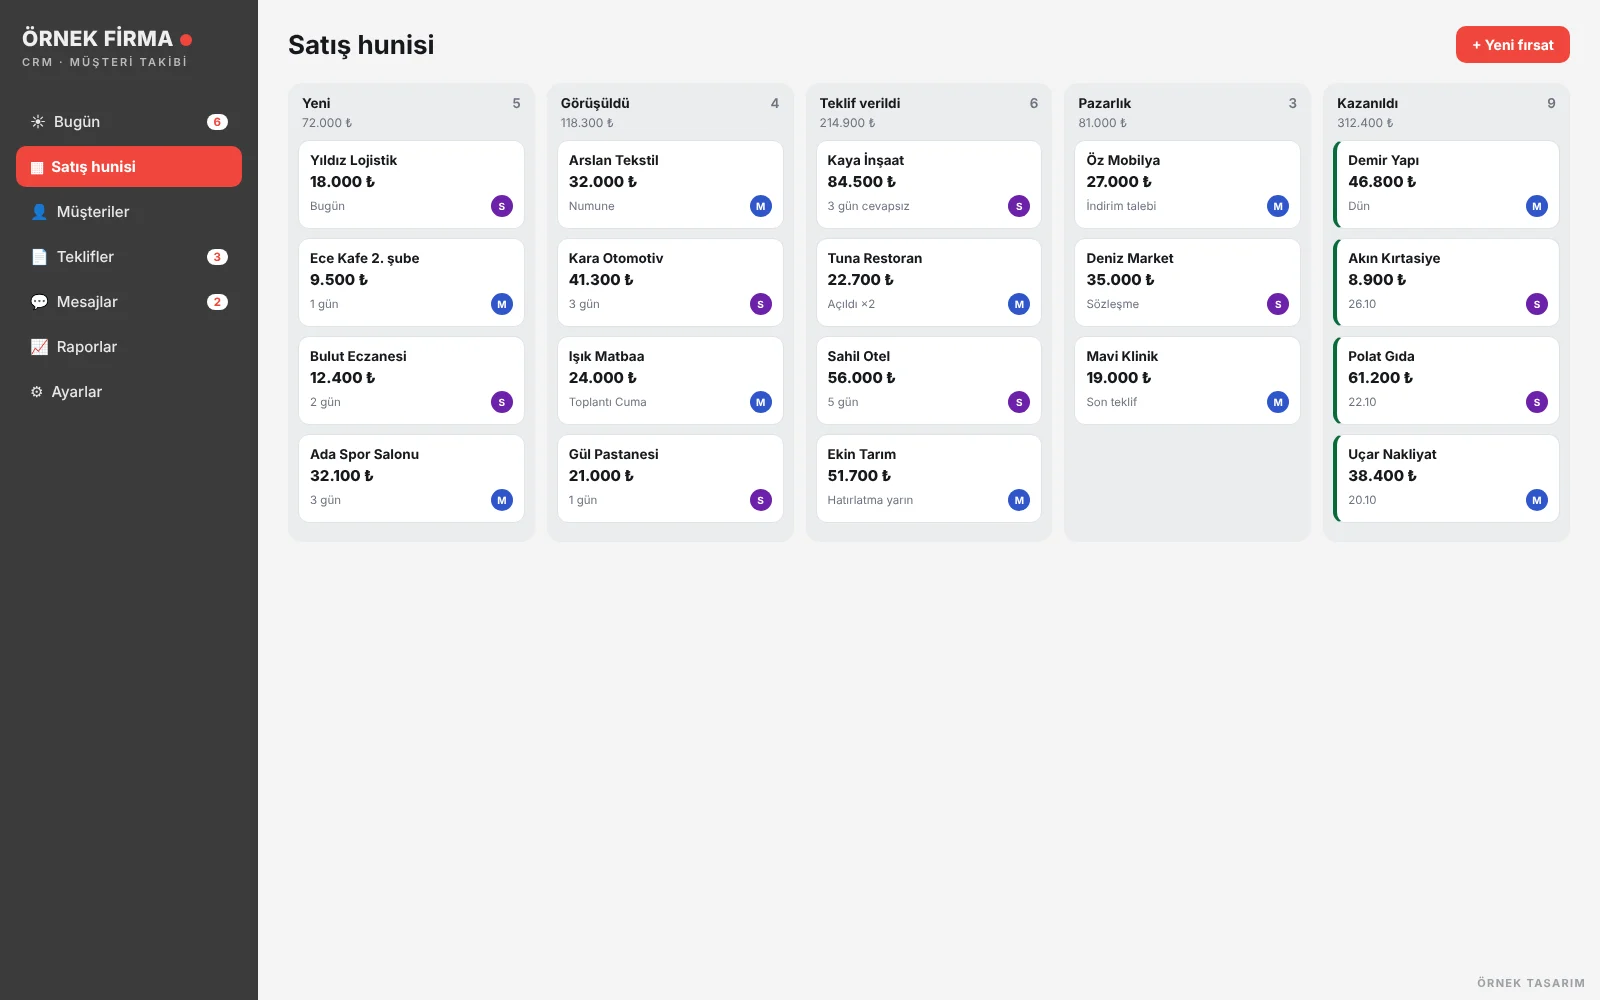
Task: Open Mesajlar in the sidebar
Action: pyautogui.click(x=129, y=302)
